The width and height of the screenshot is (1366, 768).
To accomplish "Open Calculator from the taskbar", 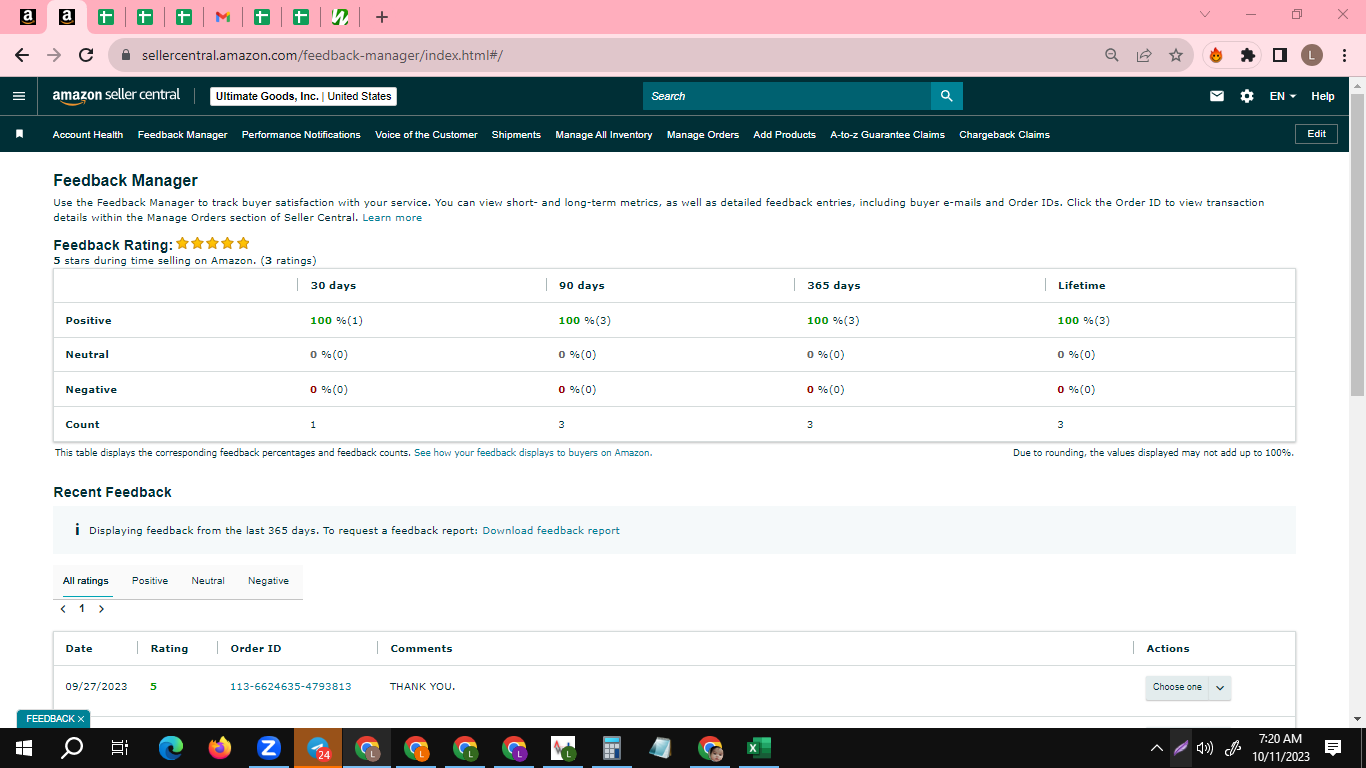I will [x=612, y=747].
